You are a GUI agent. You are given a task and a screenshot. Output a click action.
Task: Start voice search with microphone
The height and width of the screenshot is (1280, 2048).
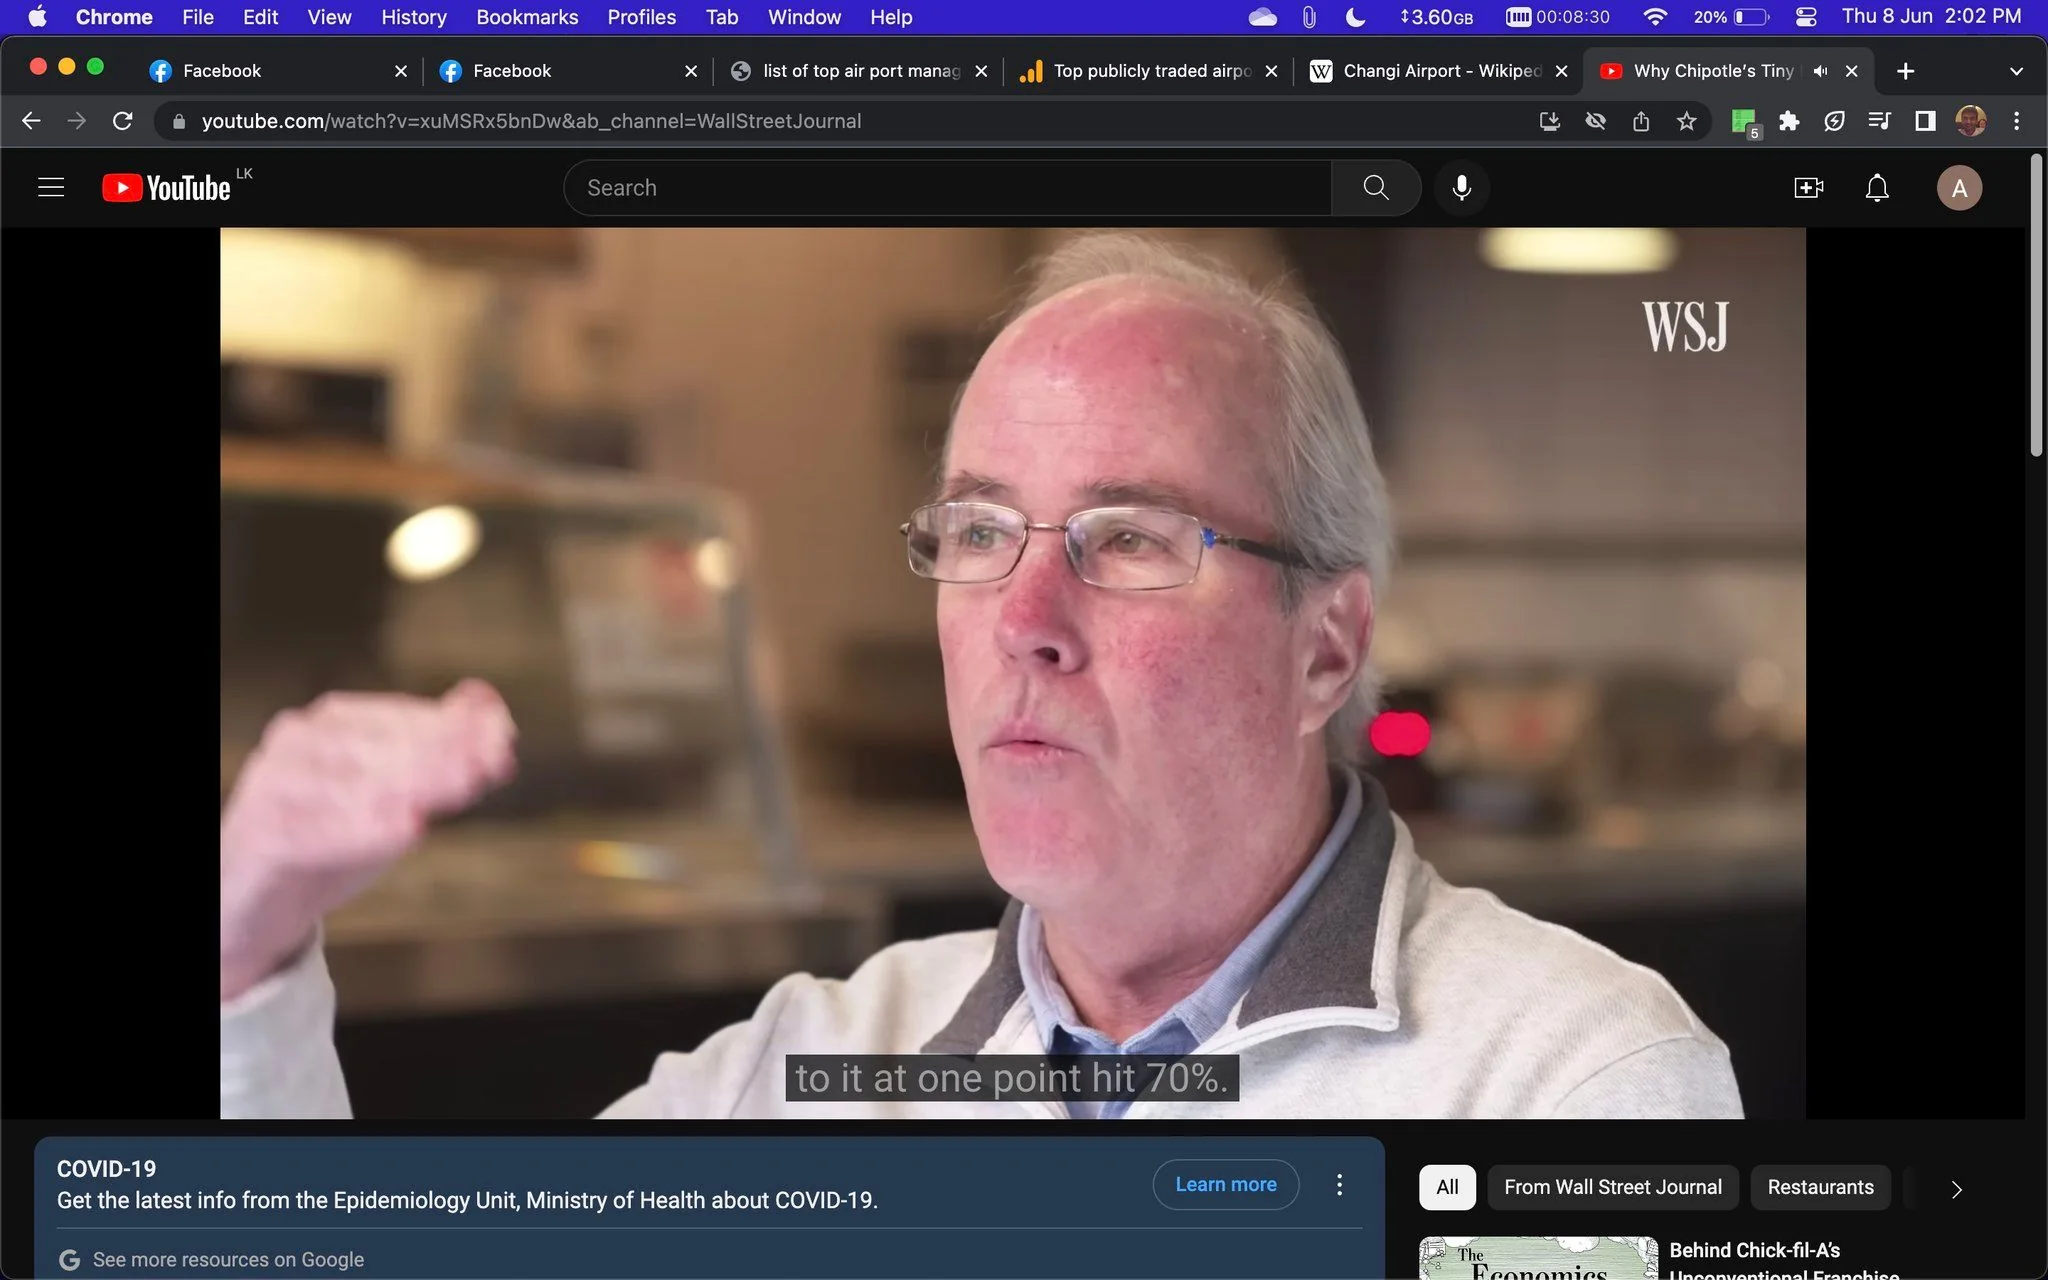1461,188
